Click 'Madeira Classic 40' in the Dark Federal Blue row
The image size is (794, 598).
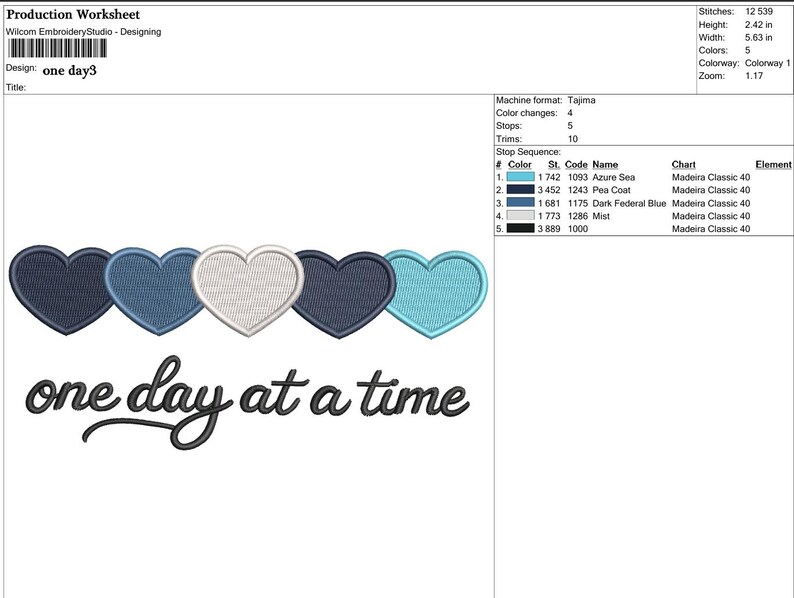[x=711, y=203]
